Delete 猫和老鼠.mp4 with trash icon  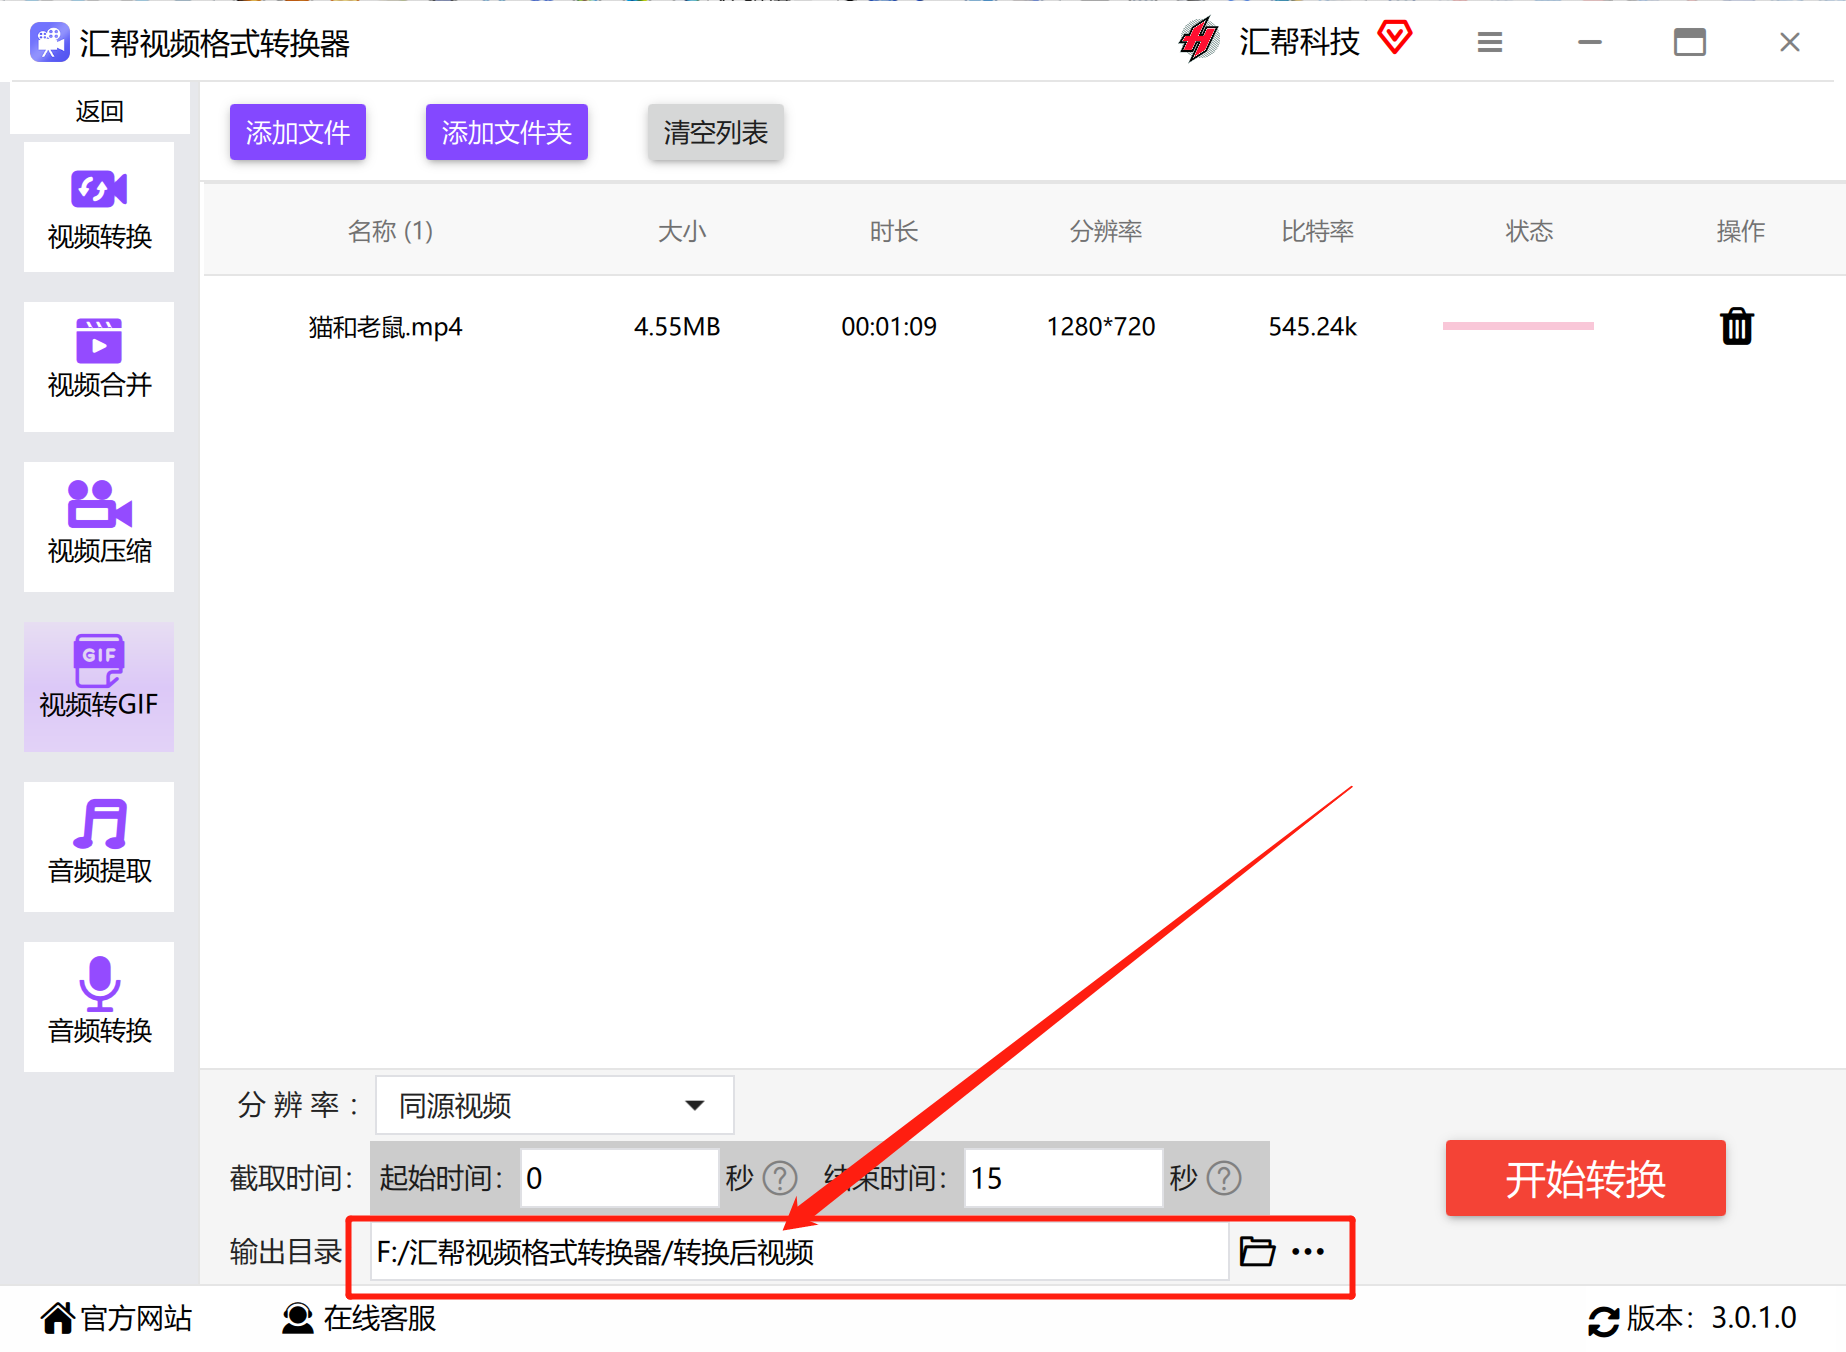click(1737, 326)
